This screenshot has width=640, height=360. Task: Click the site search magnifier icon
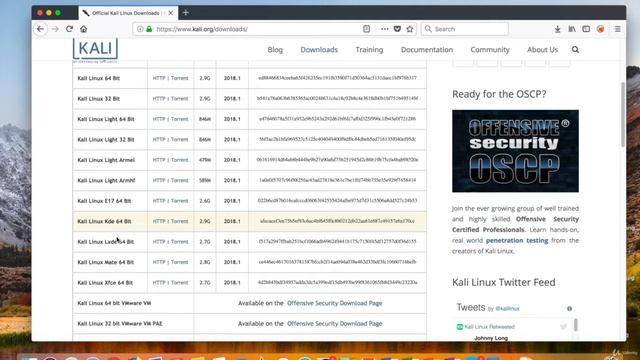click(575, 49)
